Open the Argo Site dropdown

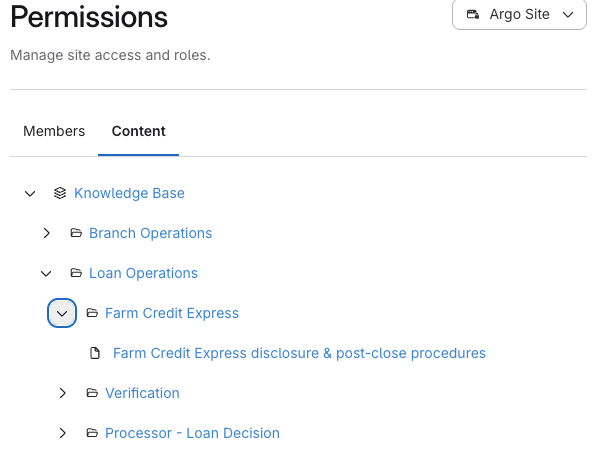[x=519, y=15]
